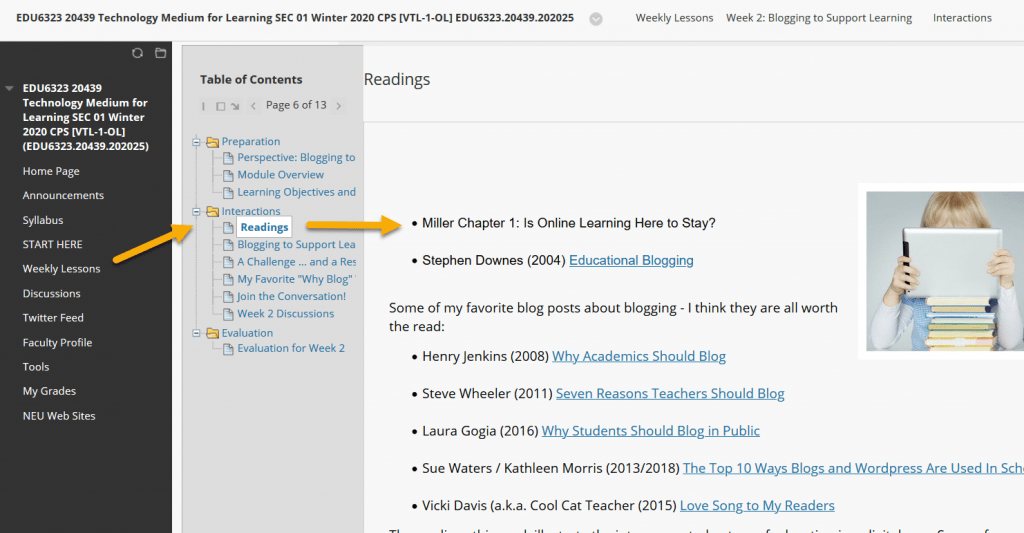Viewport: 1024px width, 533px height.
Task: Open My Grades in course menu
Action: (49, 391)
